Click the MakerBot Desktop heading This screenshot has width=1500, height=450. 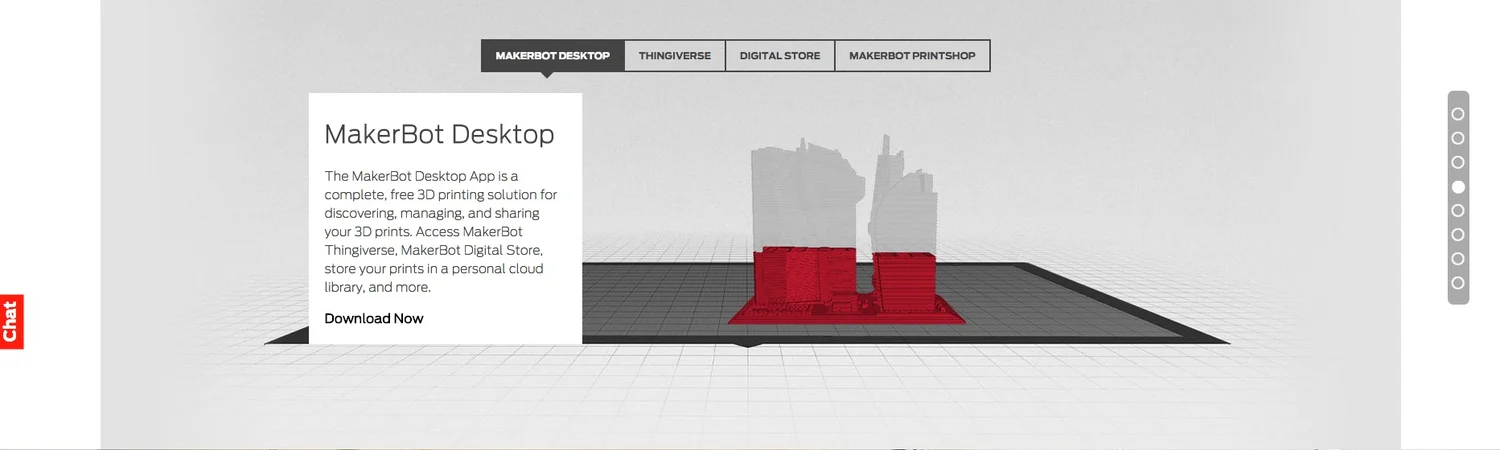[x=439, y=134]
